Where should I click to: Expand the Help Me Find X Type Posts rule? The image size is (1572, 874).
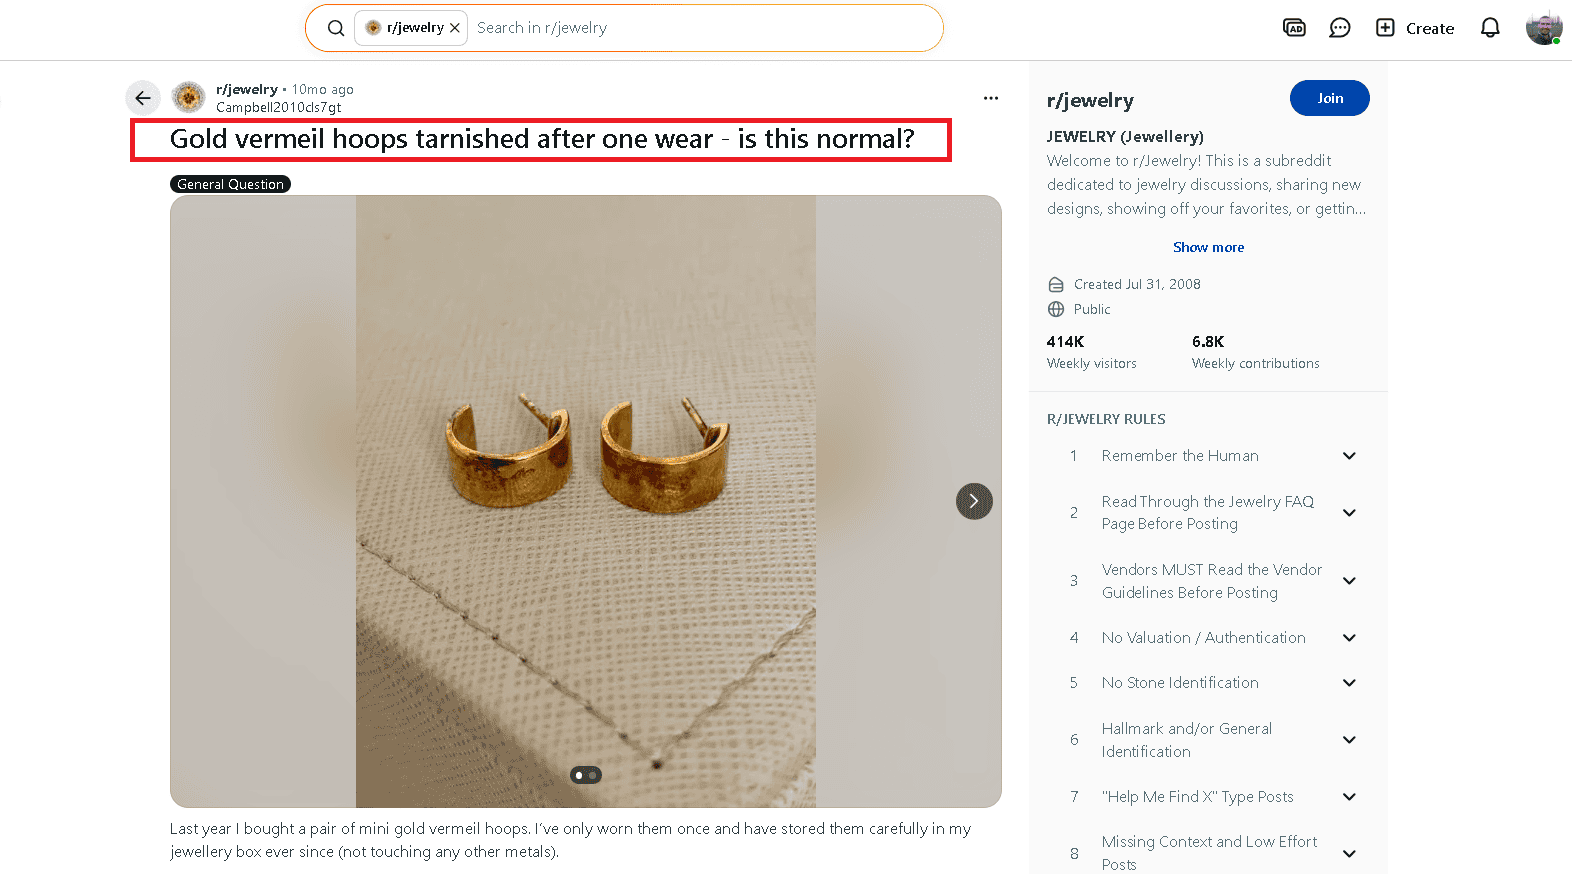1349,796
